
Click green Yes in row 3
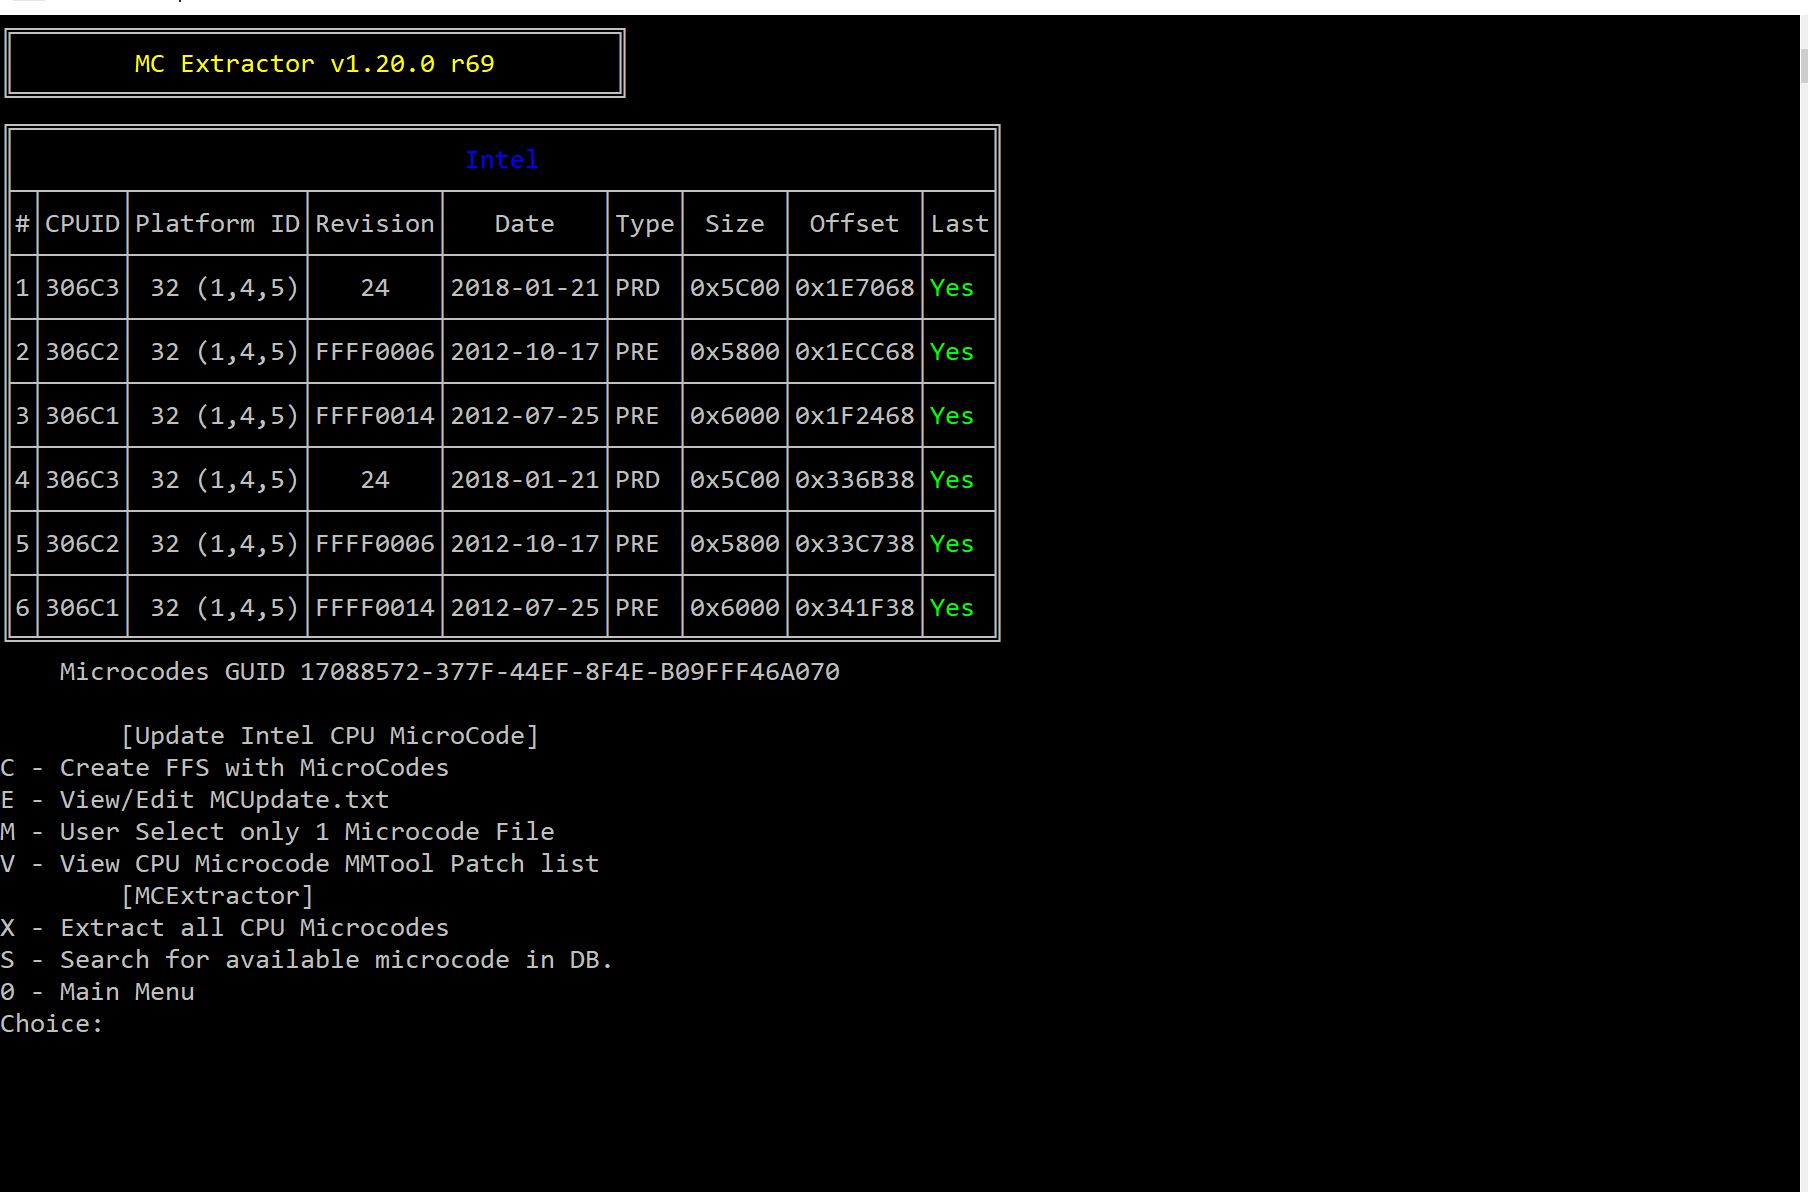(x=952, y=416)
